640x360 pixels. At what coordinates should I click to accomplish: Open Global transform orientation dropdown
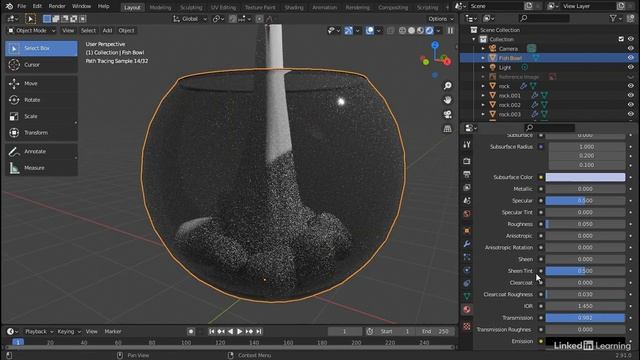(190, 19)
